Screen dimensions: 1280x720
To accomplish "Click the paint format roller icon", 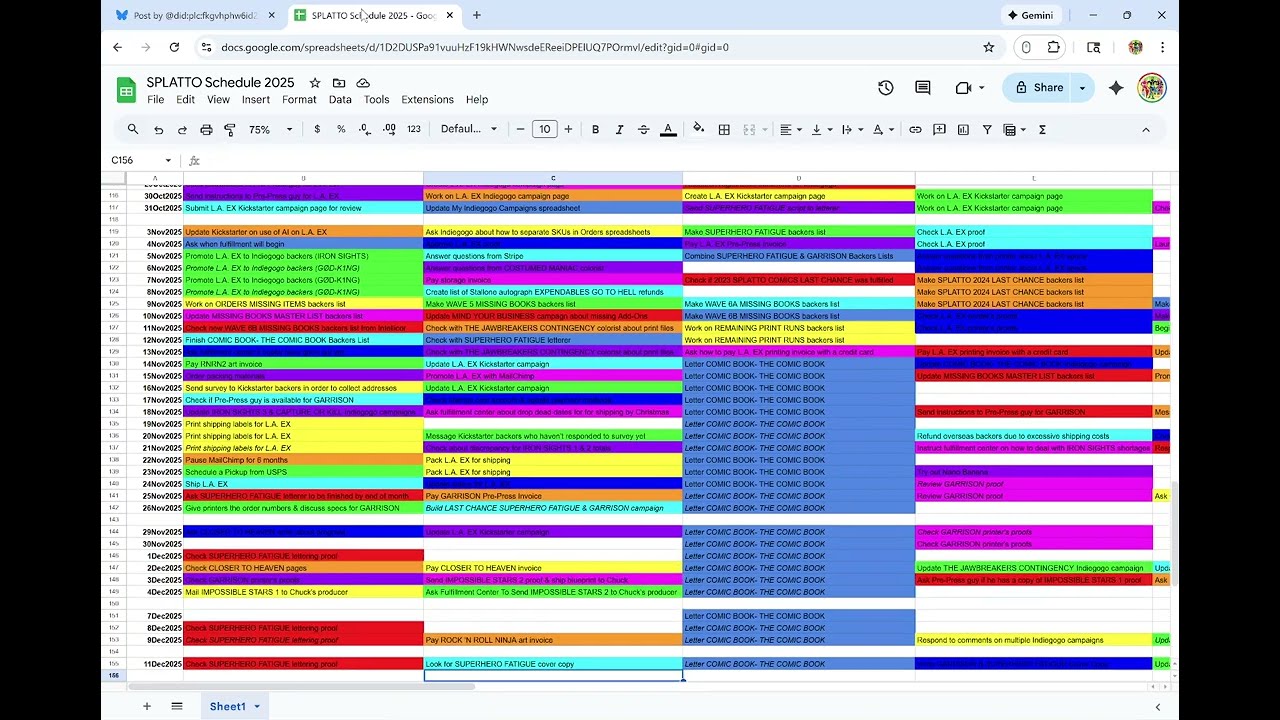I will click(x=230, y=129).
